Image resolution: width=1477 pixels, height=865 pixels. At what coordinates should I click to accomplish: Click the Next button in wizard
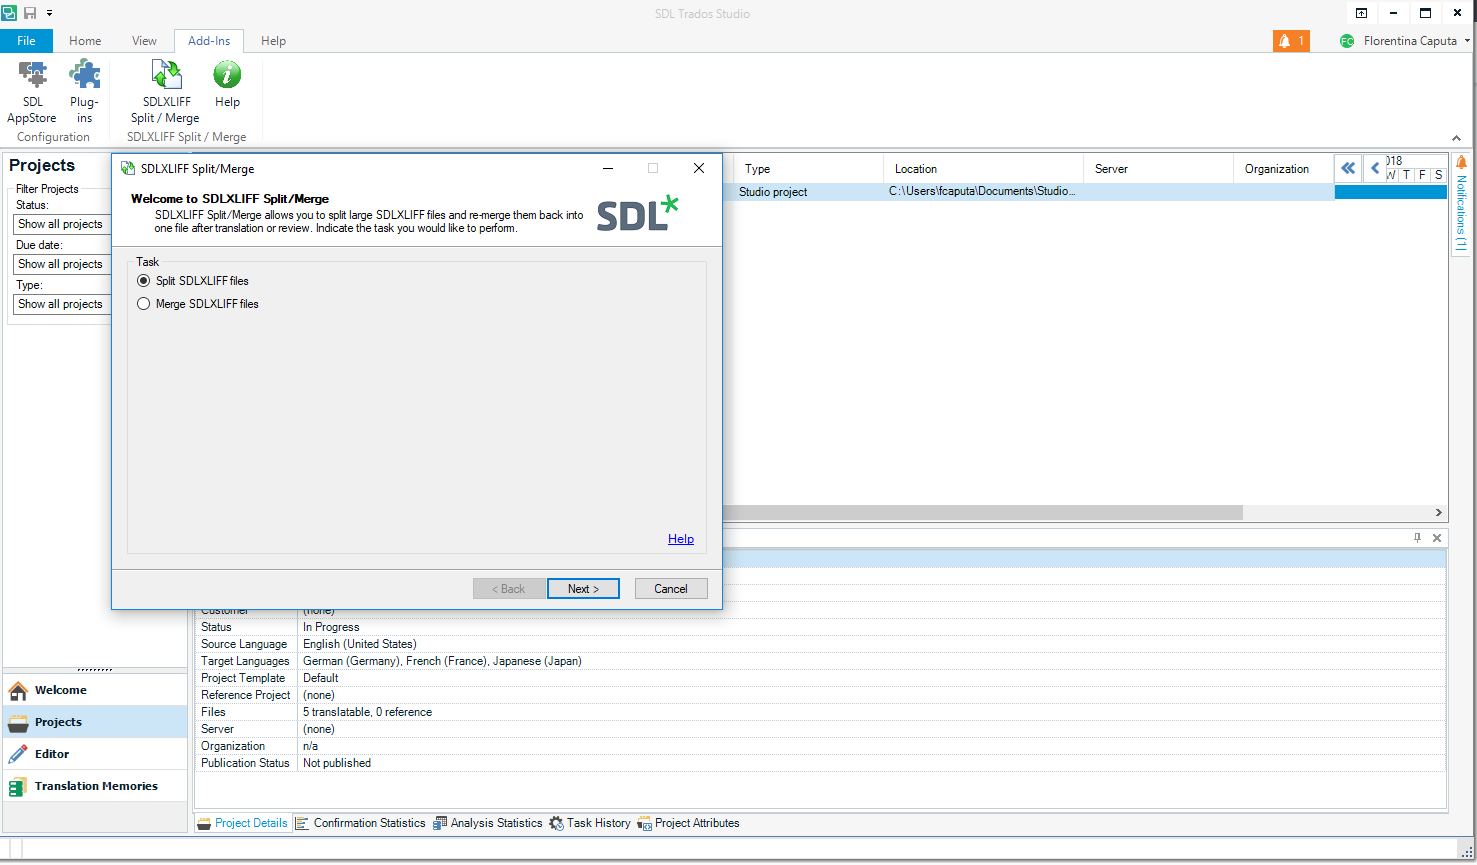(583, 589)
